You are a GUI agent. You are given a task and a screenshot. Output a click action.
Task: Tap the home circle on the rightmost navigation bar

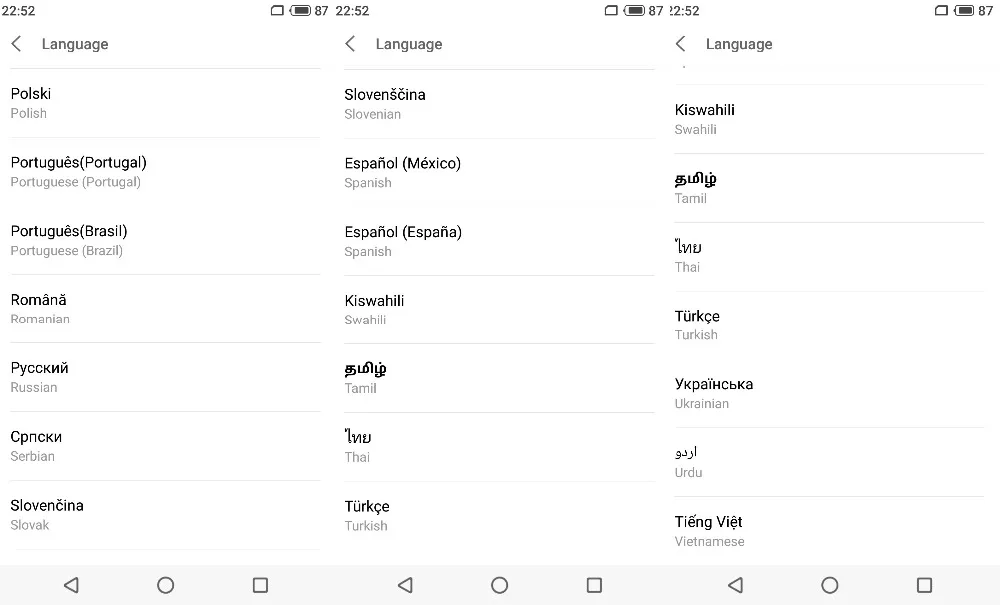point(830,585)
